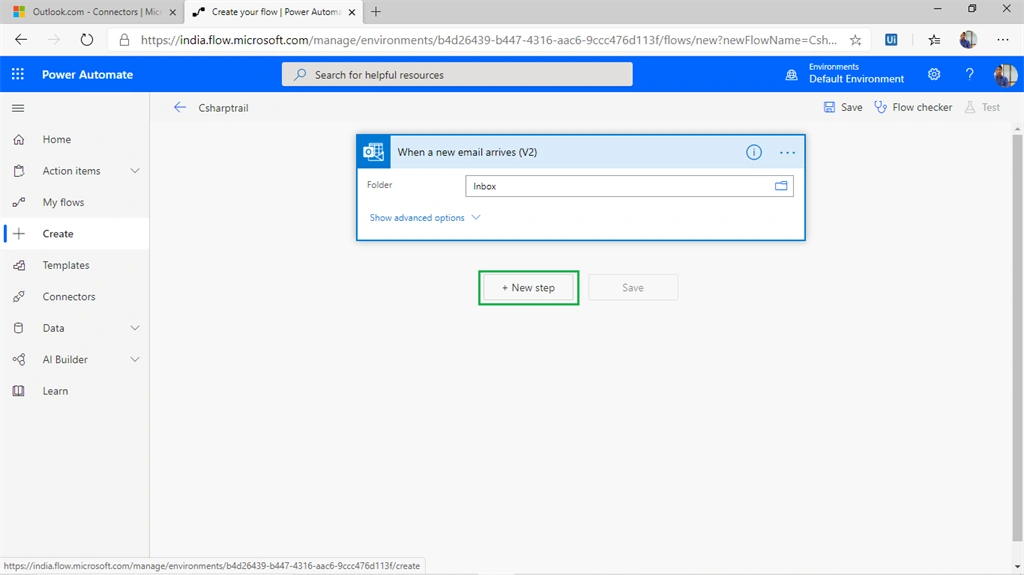Open trigger ellipsis menu
Viewport: 1024px width, 575px height.
tap(788, 152)
